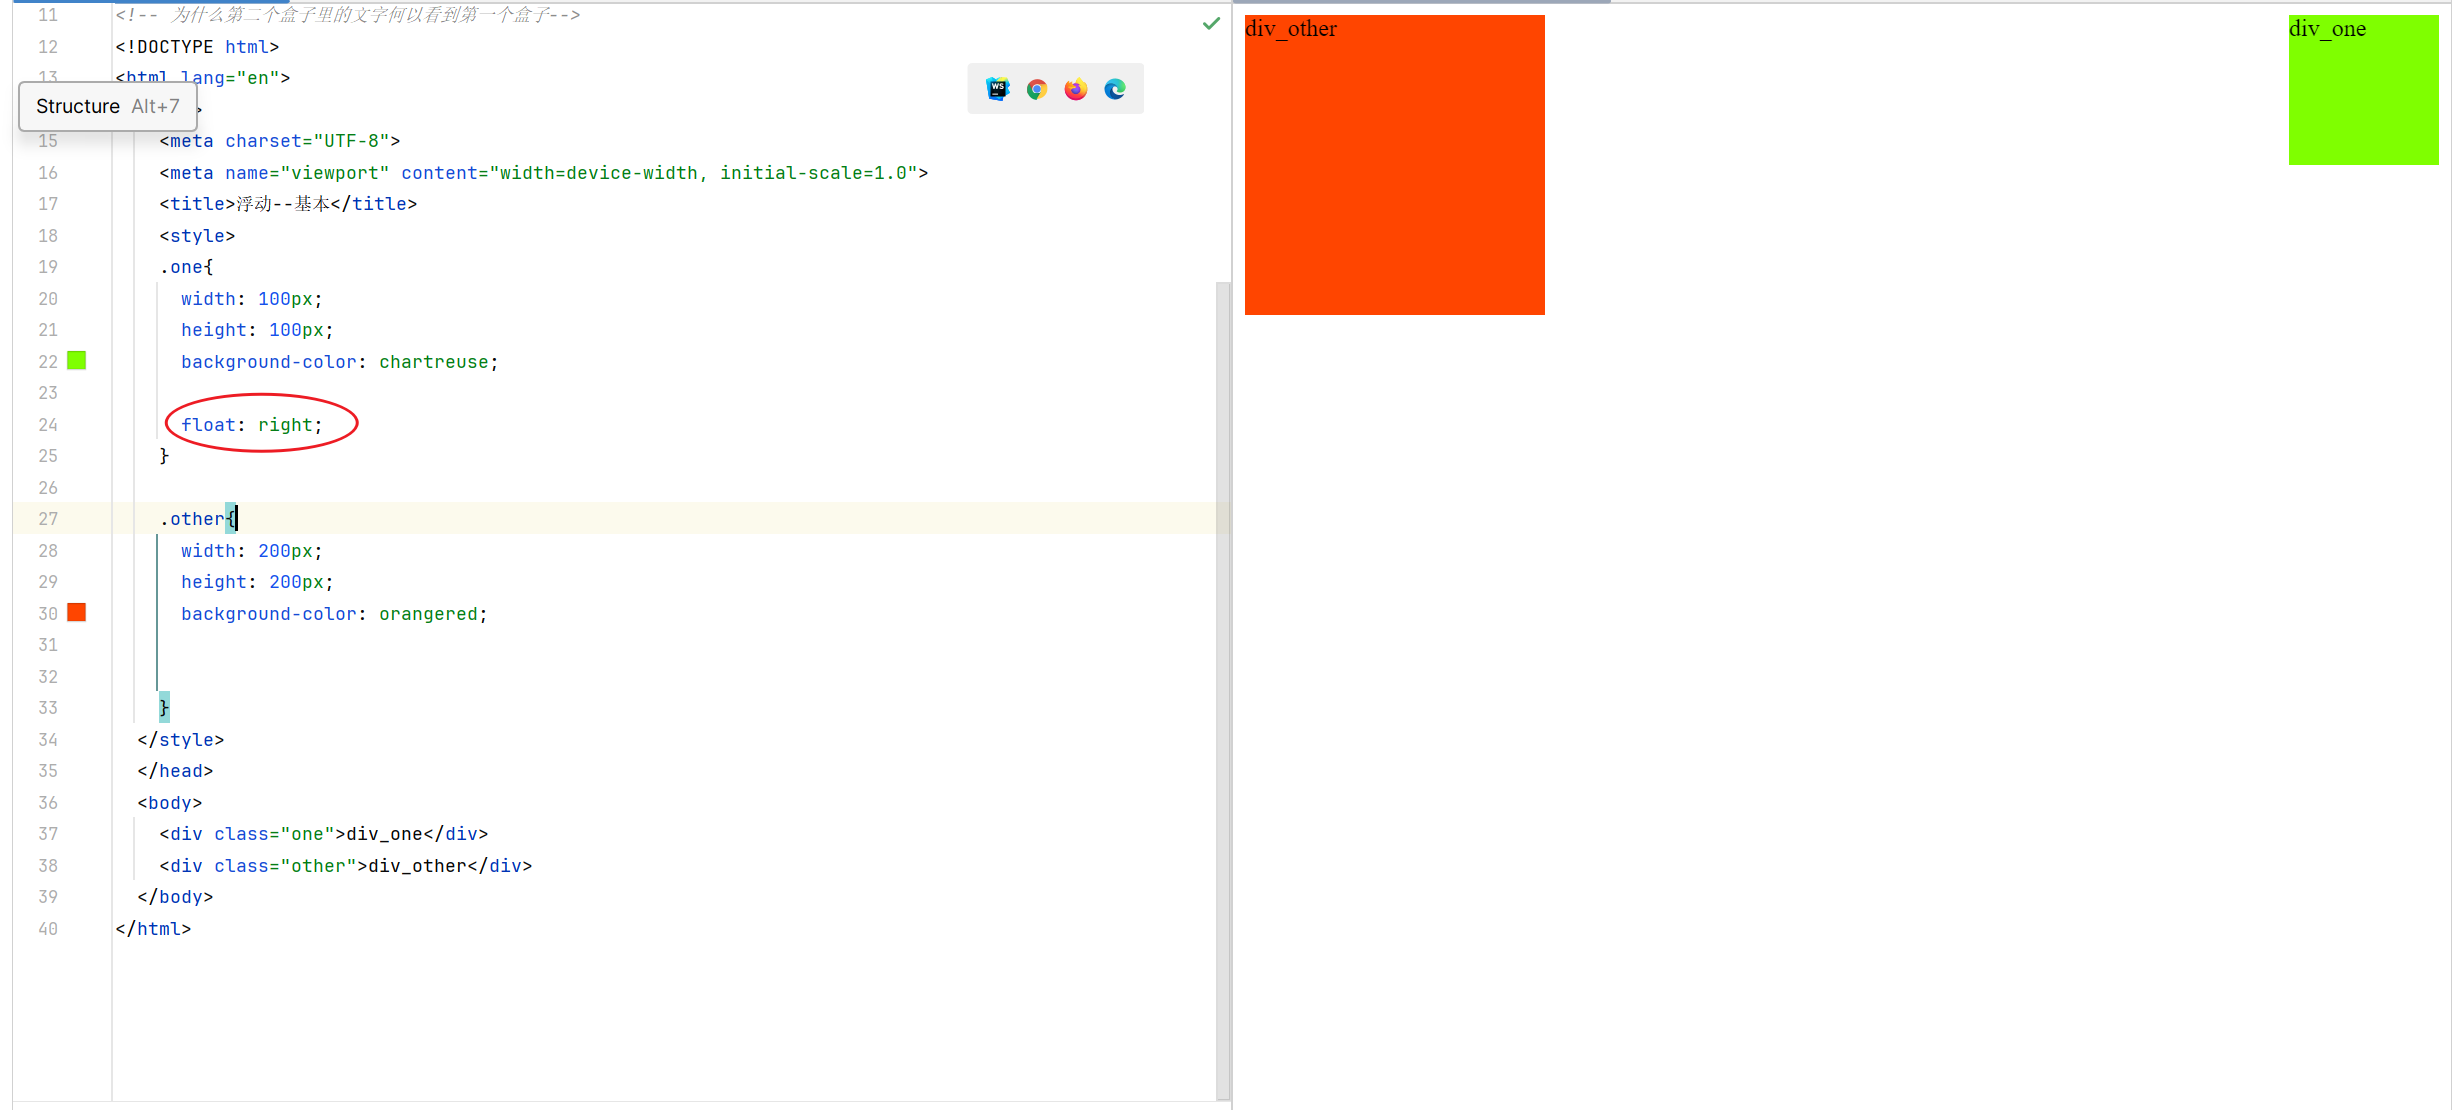The image size is (2457, 1110).
Task: Click the editor vertical scrollbar
Action: point(1222,690)
